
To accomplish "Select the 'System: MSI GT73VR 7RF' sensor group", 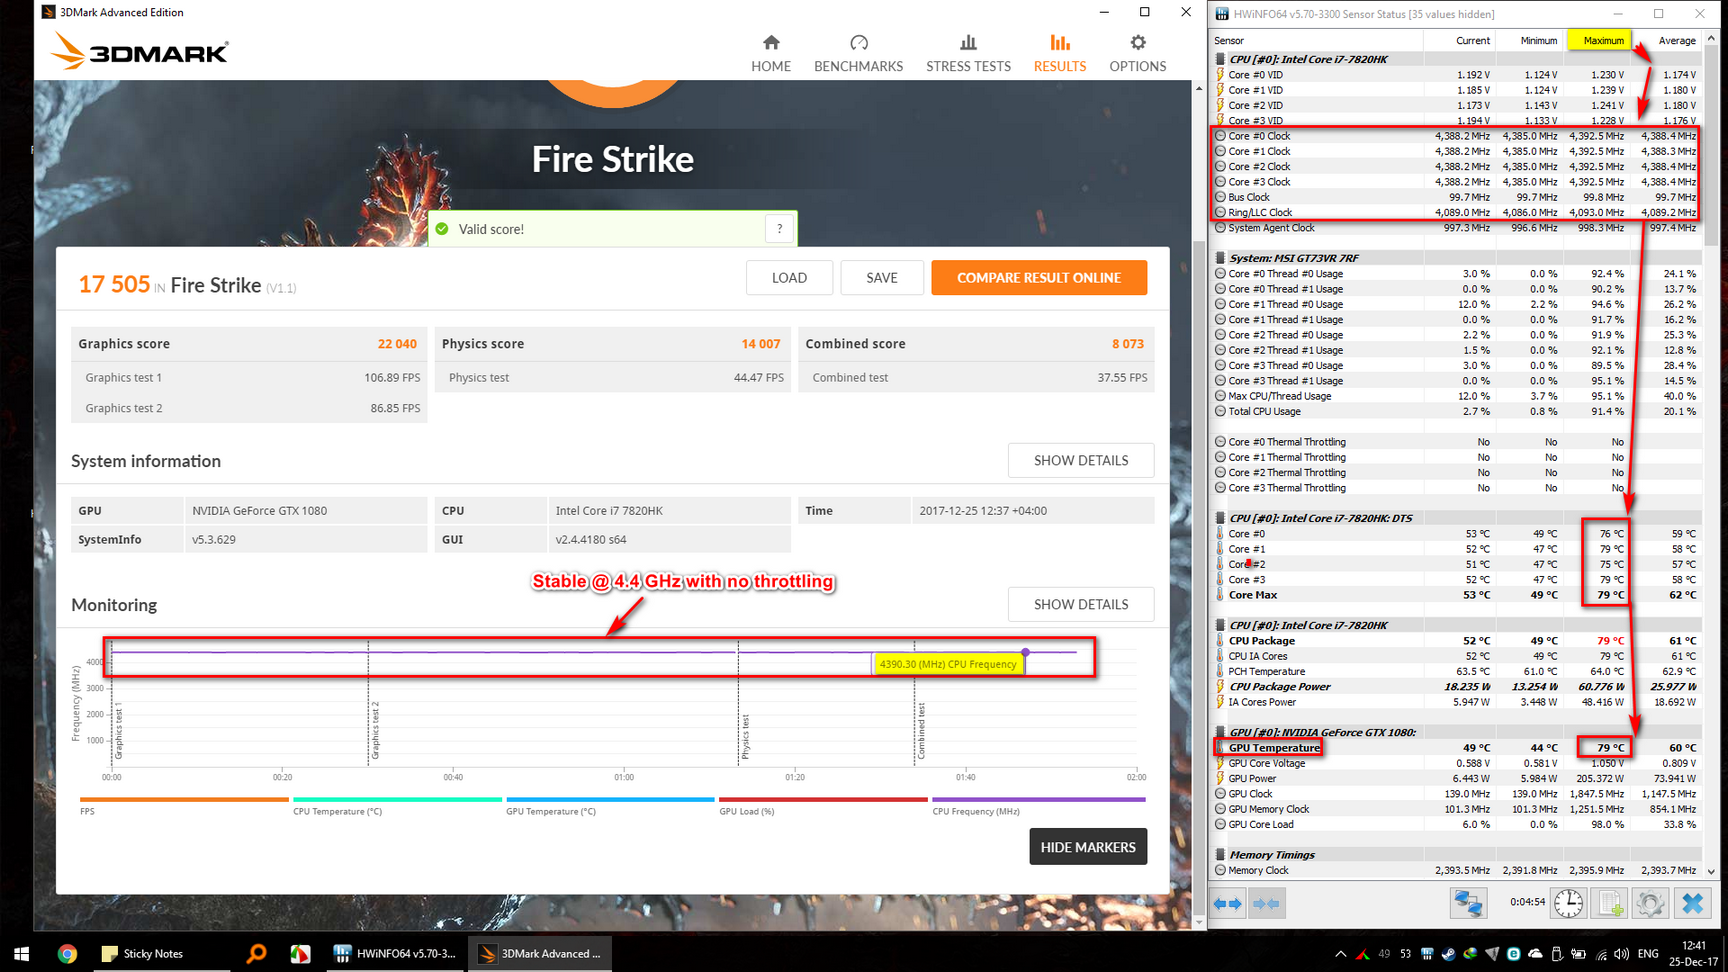I will tap(1457, 258).
